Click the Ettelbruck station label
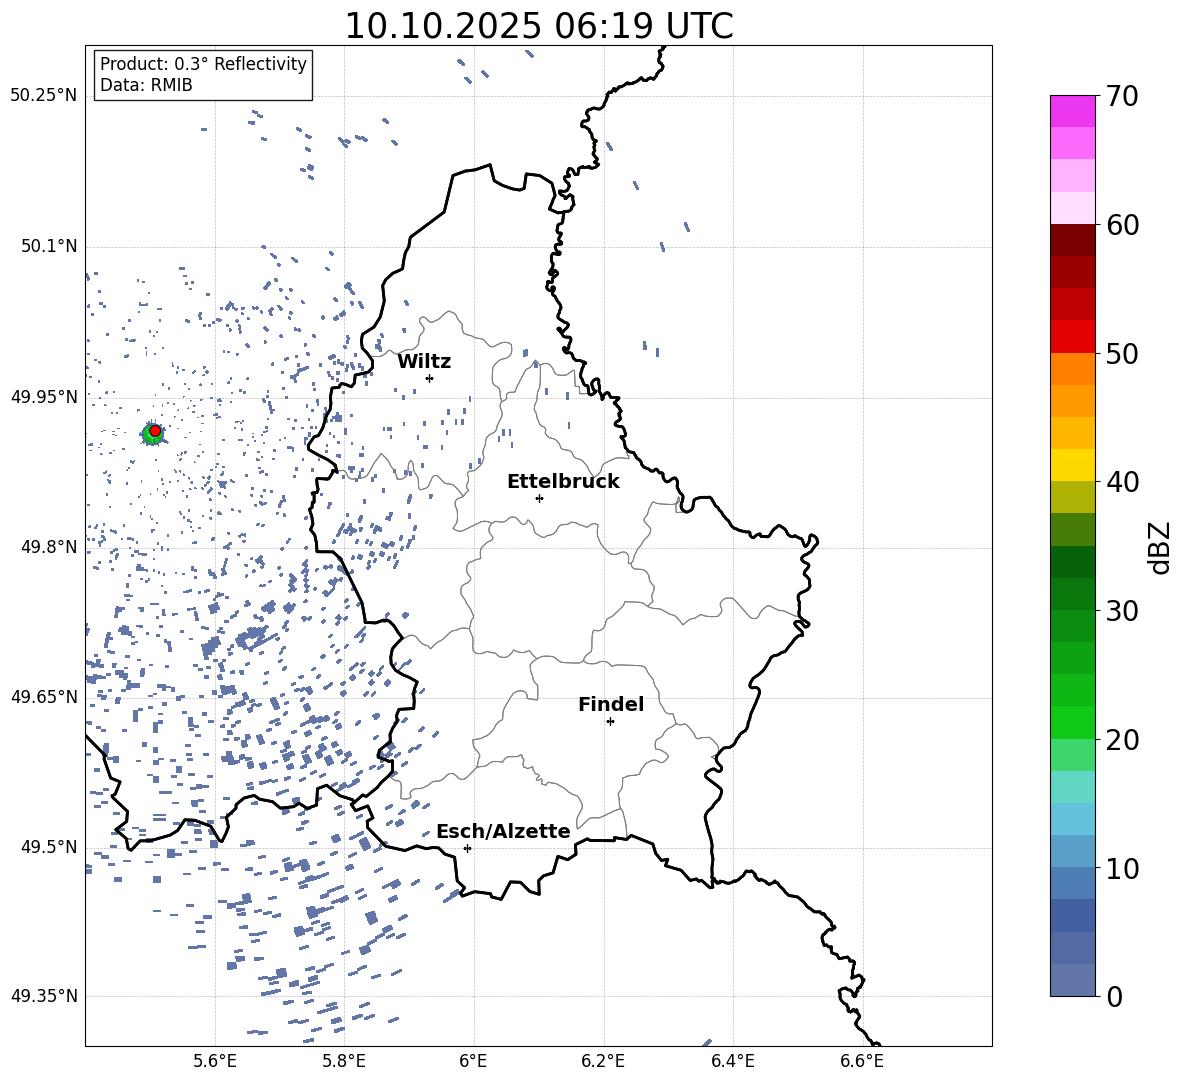 (563, 482)
